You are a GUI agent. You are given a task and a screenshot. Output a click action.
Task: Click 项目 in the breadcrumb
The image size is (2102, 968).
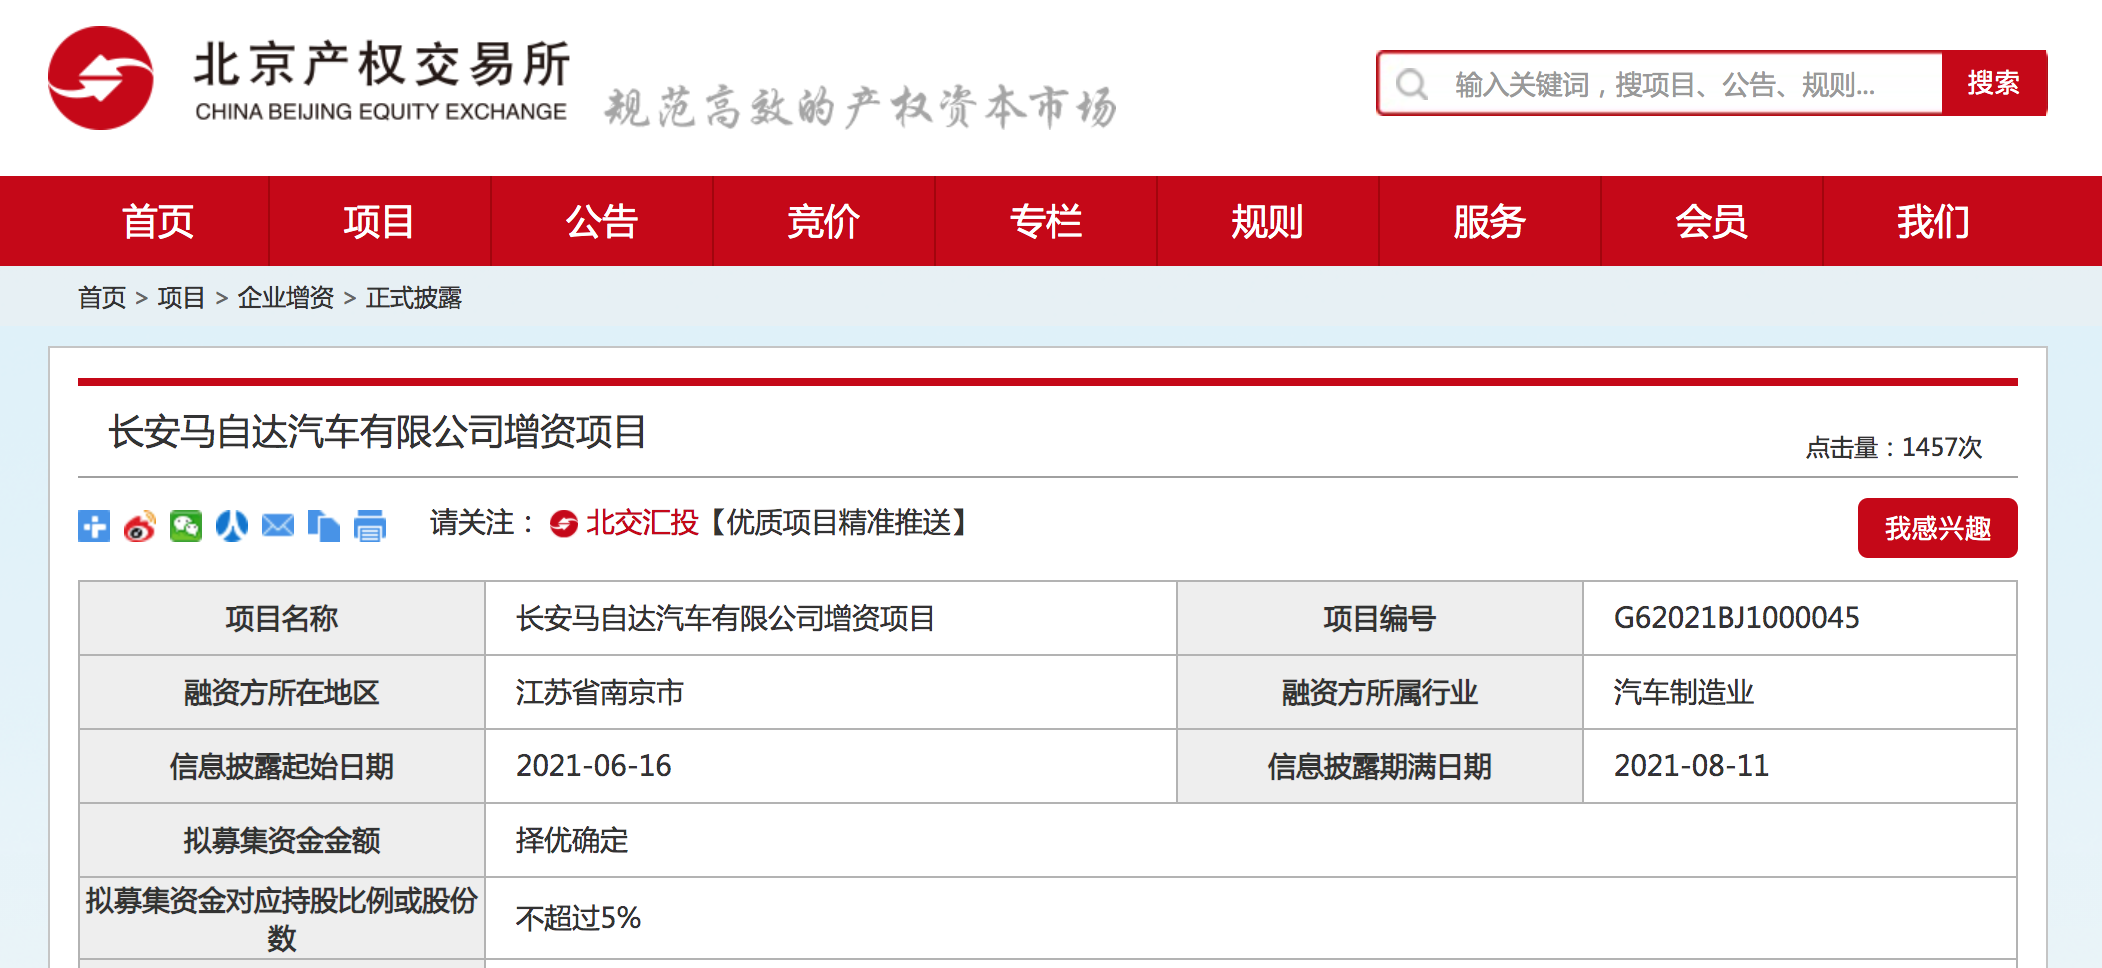click(x=181, y=298)
